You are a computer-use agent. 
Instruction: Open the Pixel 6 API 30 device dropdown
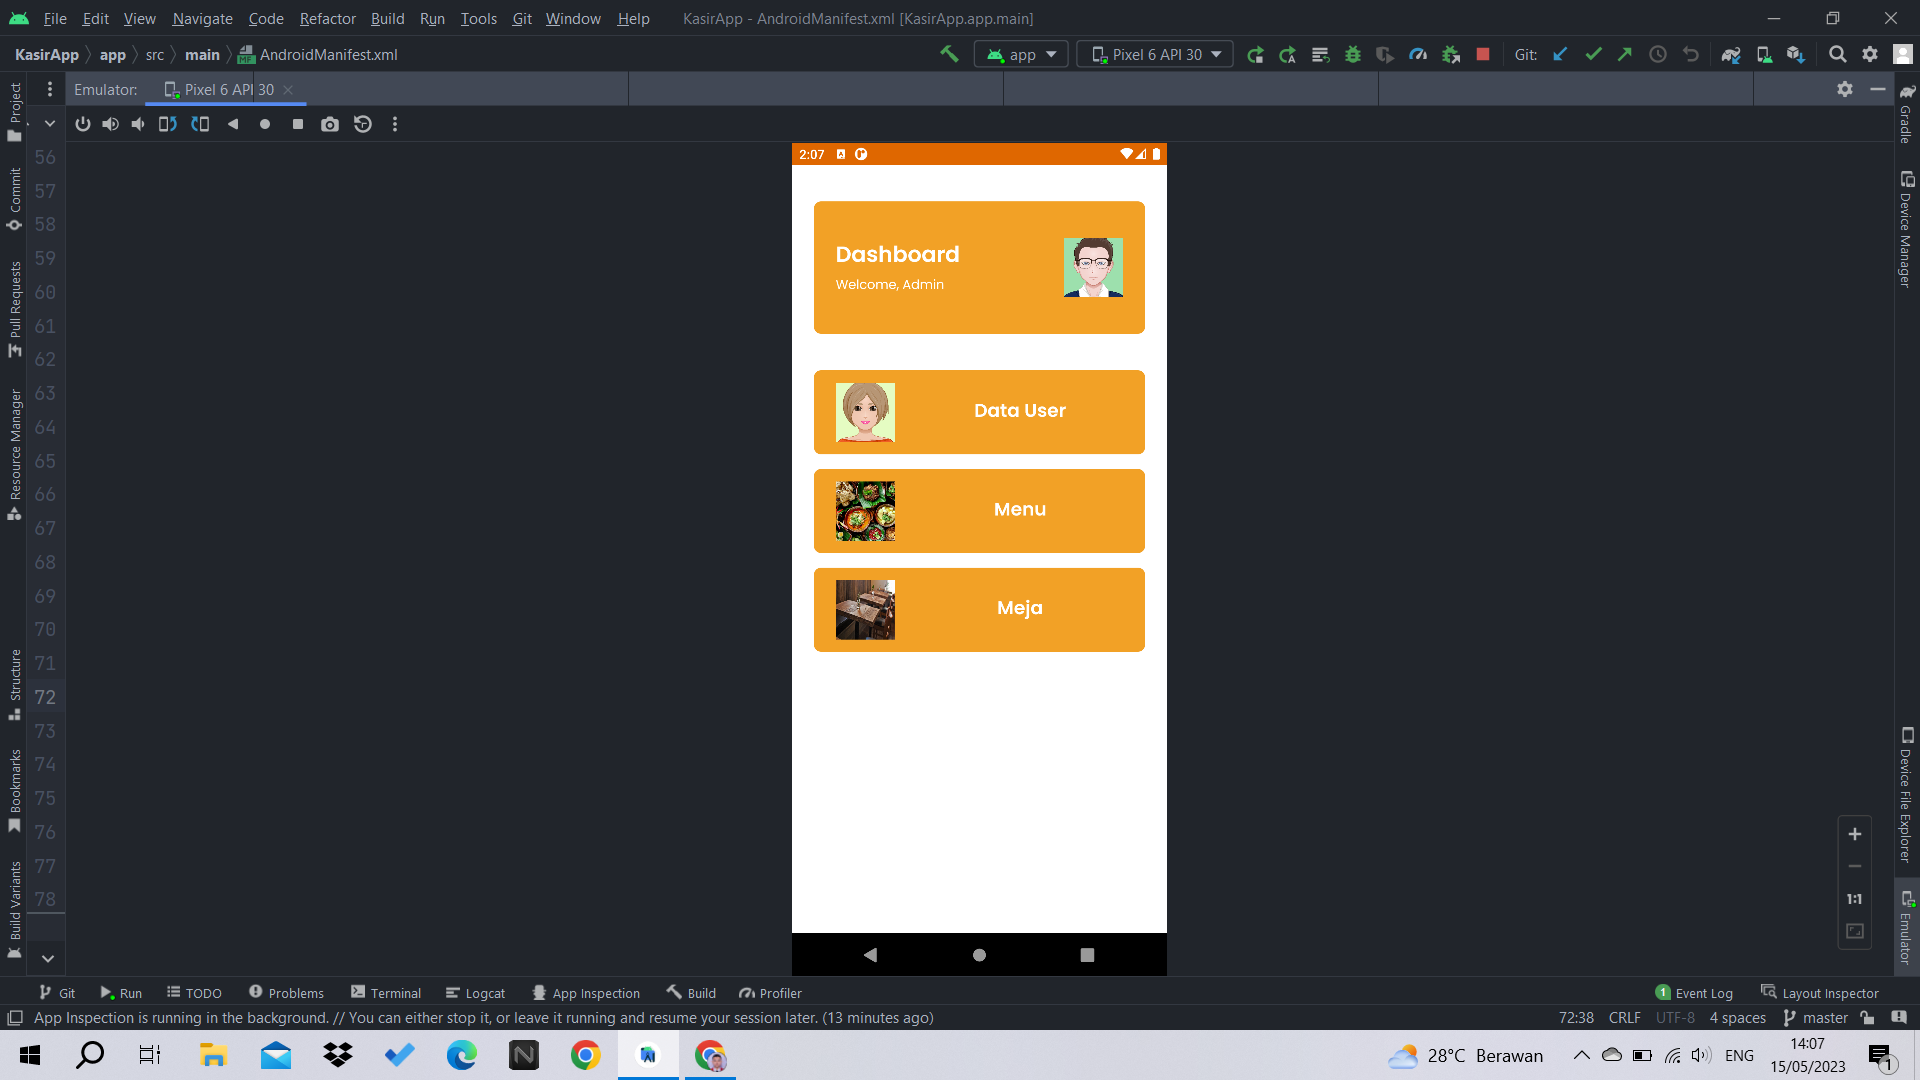(1155, 54)
